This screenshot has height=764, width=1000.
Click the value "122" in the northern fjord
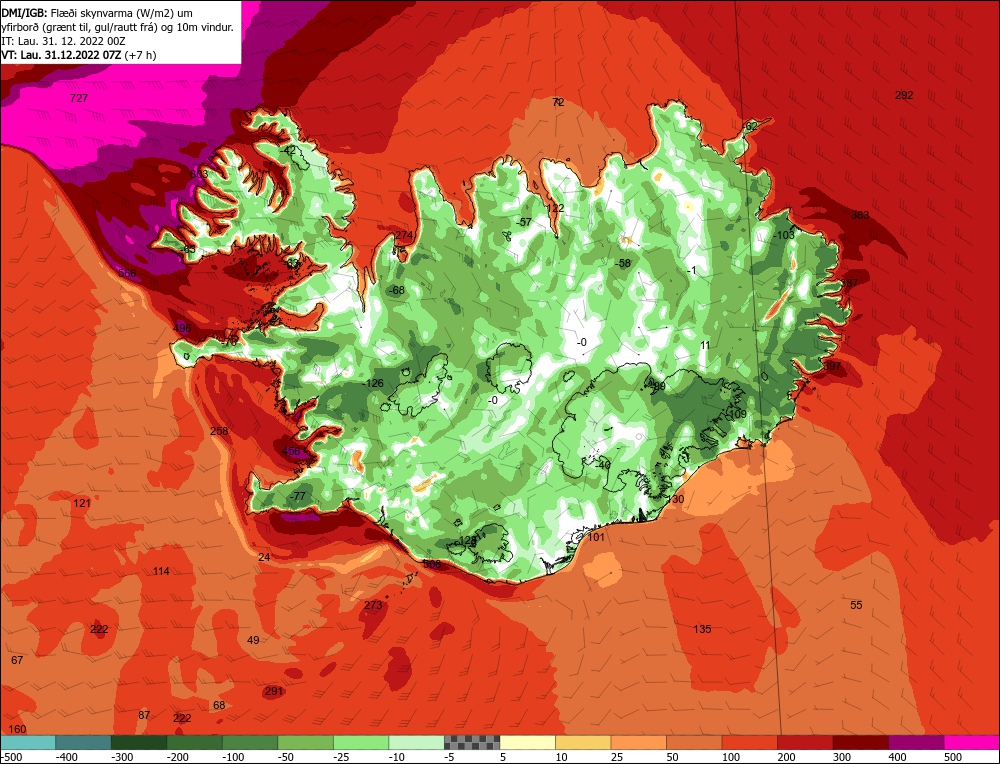(555, 209)
